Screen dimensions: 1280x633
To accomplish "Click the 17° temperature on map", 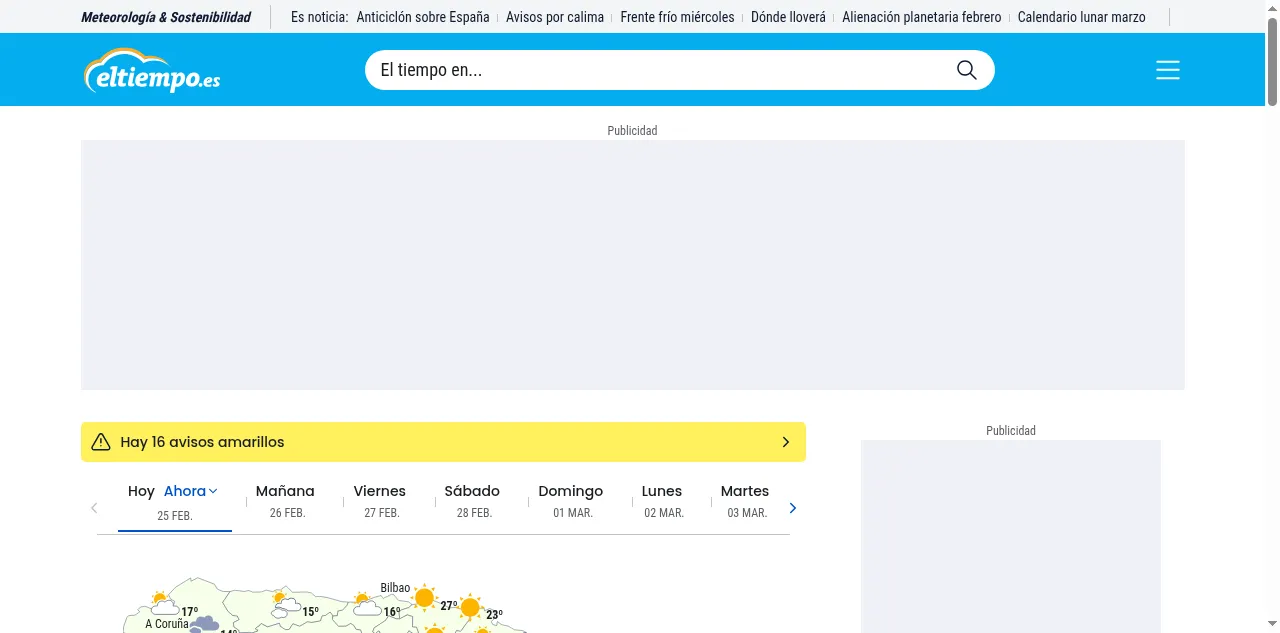I will tap(189, 612).
